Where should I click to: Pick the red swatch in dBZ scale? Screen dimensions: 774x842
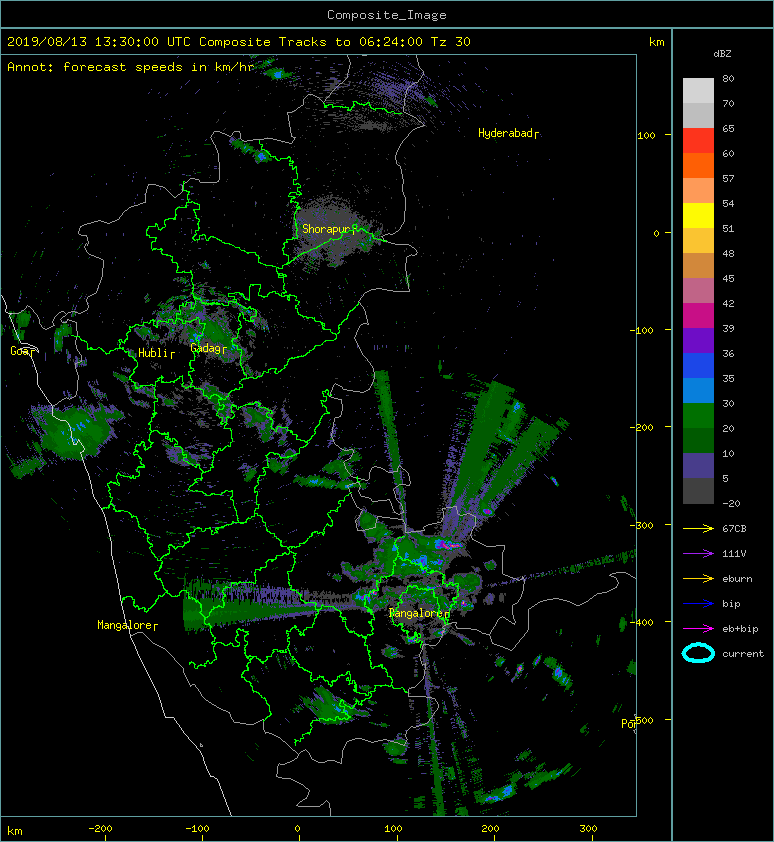click(698, 141)
